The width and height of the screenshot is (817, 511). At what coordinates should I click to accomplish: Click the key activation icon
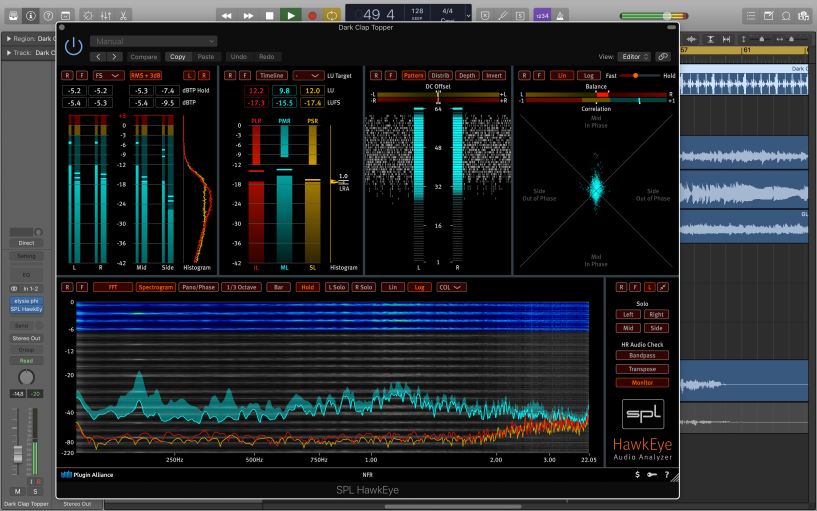click(x=652, y=474)
